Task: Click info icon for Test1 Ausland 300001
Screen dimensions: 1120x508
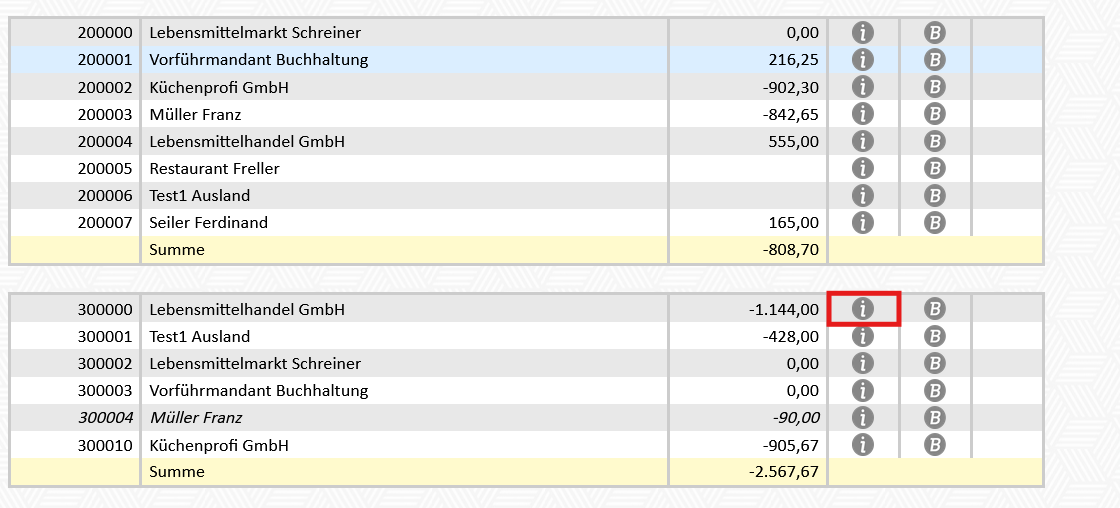Action: (x=862, y=336)
